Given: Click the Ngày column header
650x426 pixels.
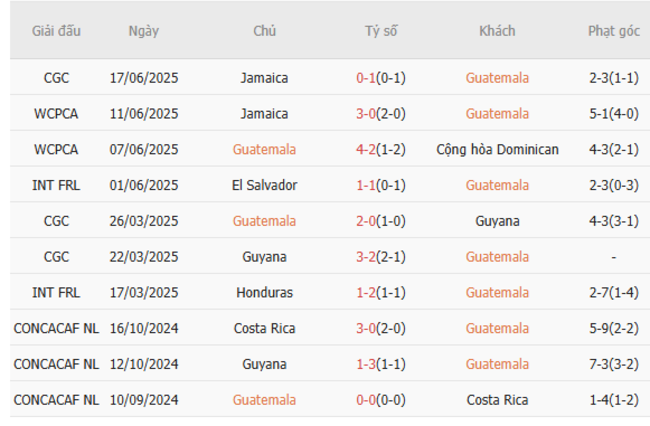Looking at the screenshot, I should (x=143, y=31).
